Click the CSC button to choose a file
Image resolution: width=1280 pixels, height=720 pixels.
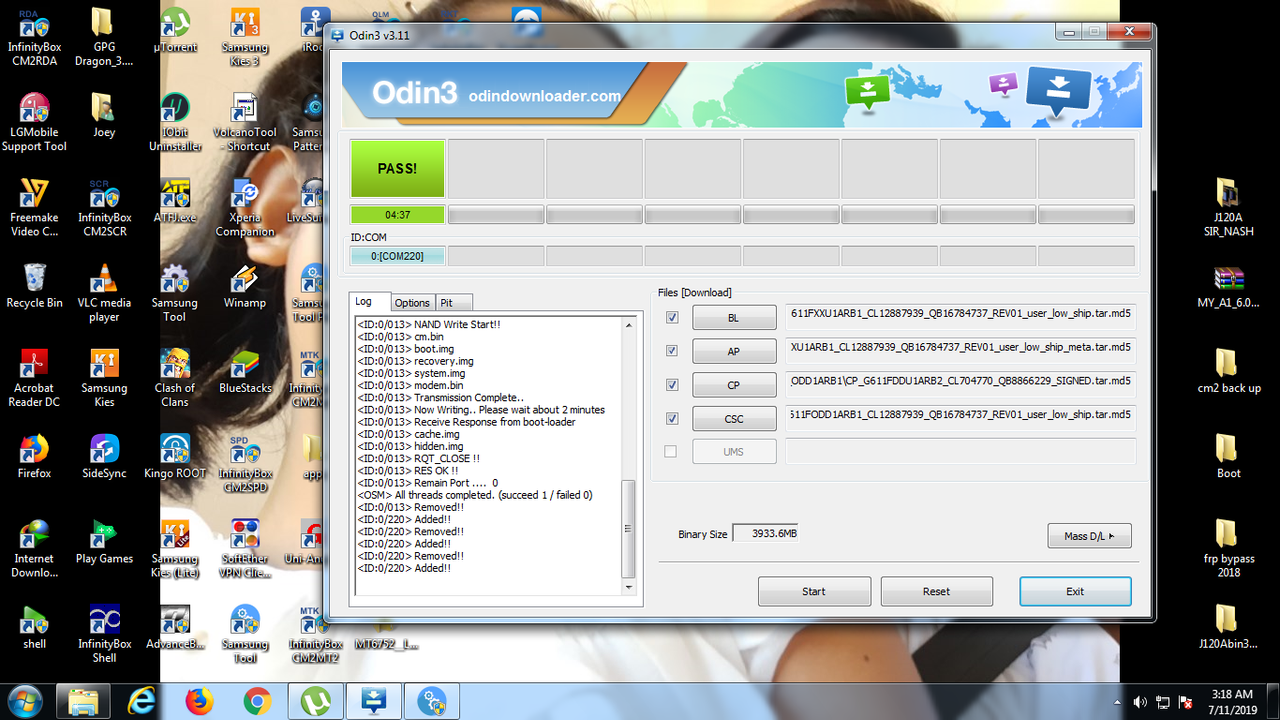734,420
